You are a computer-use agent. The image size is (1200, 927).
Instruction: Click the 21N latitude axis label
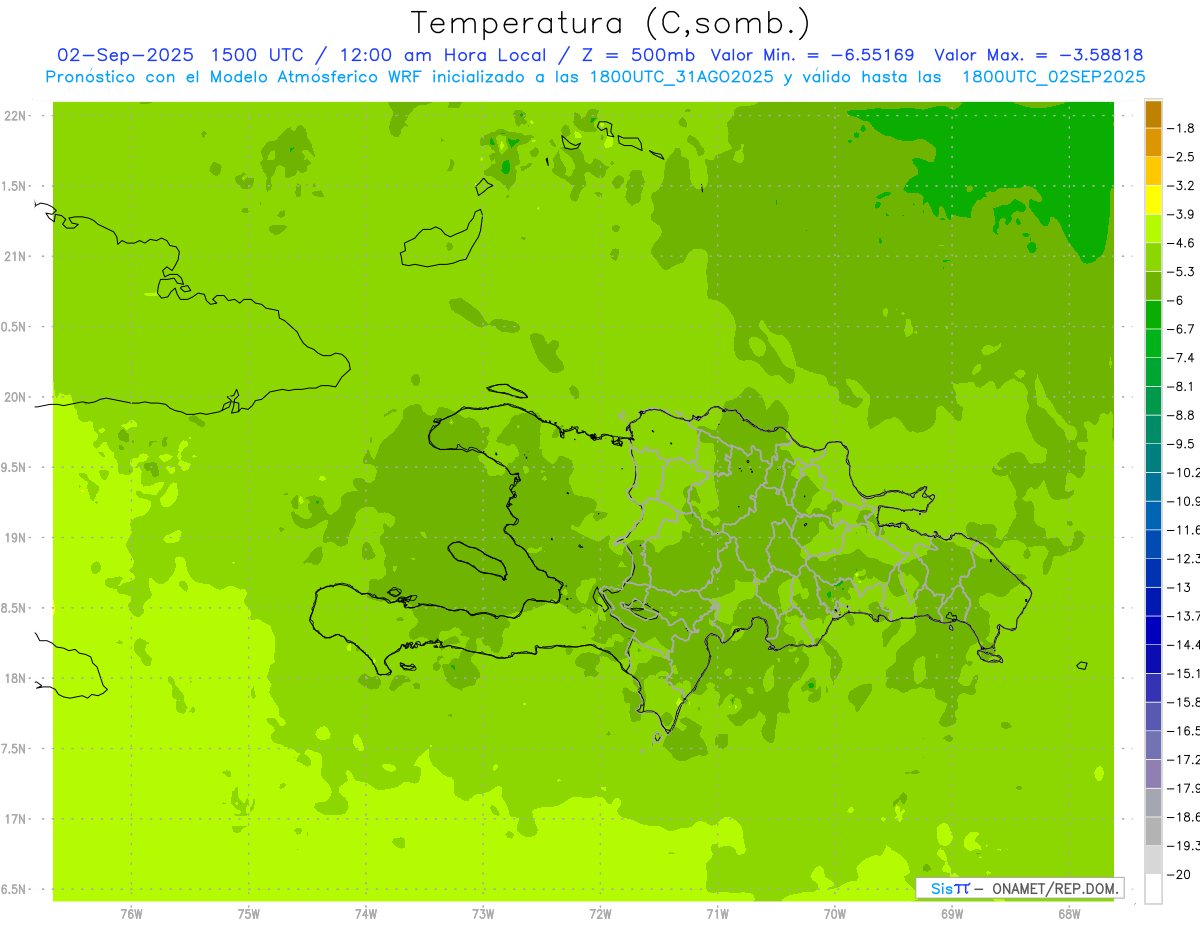point(15,256)
